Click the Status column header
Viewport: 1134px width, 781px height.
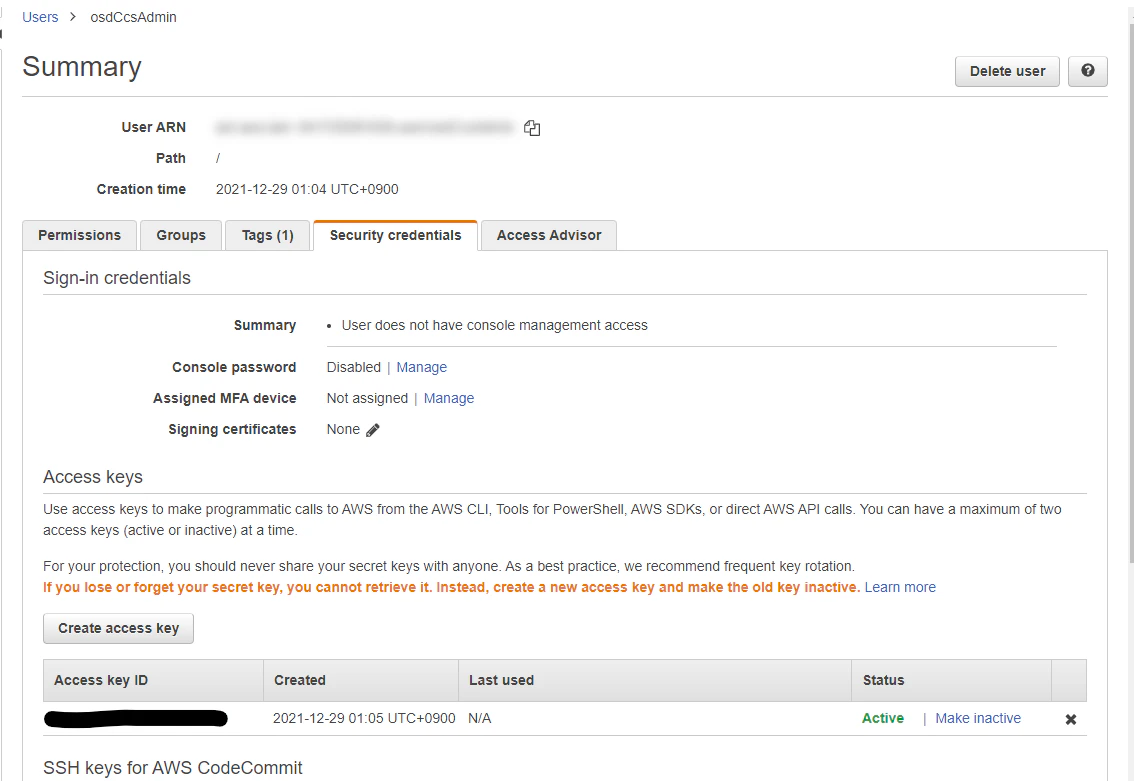tap(952, 680)
